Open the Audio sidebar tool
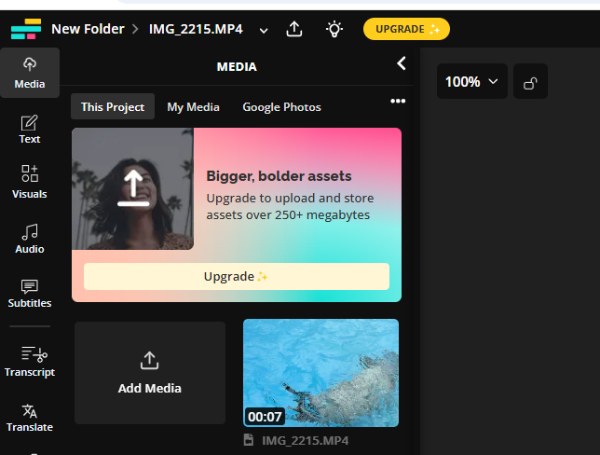Viewport: 600px width, 455px height. (x=29, y=239)
